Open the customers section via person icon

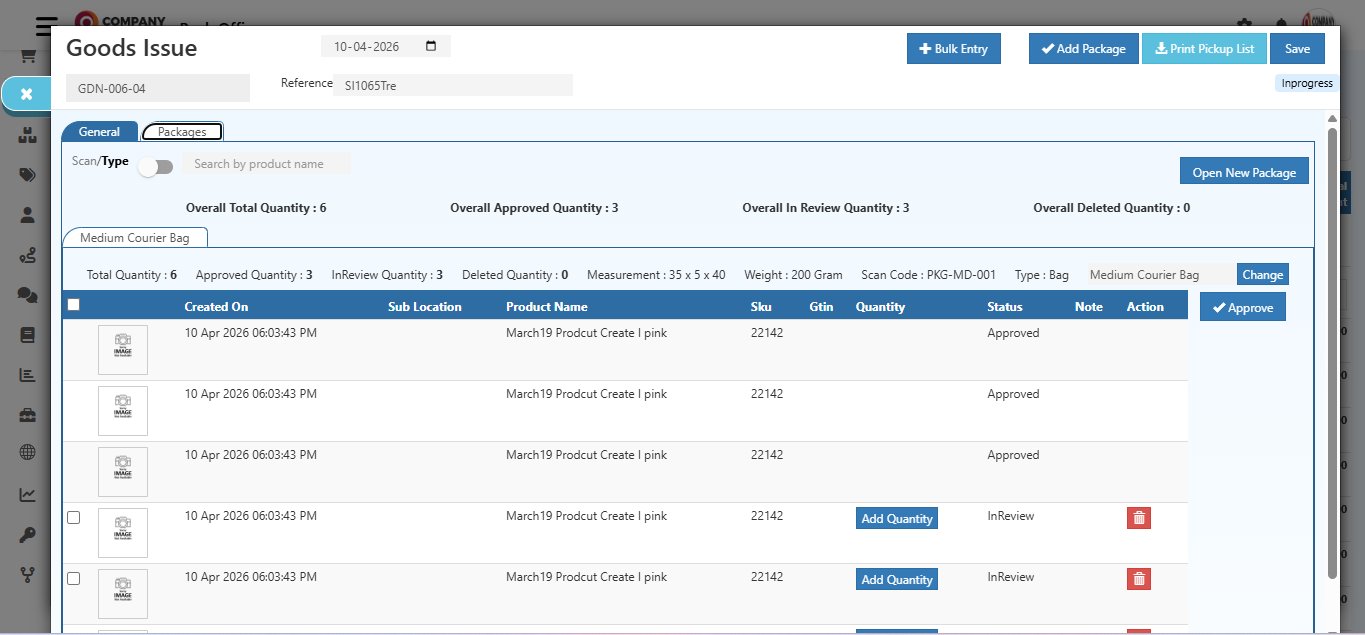pos(27,215)
